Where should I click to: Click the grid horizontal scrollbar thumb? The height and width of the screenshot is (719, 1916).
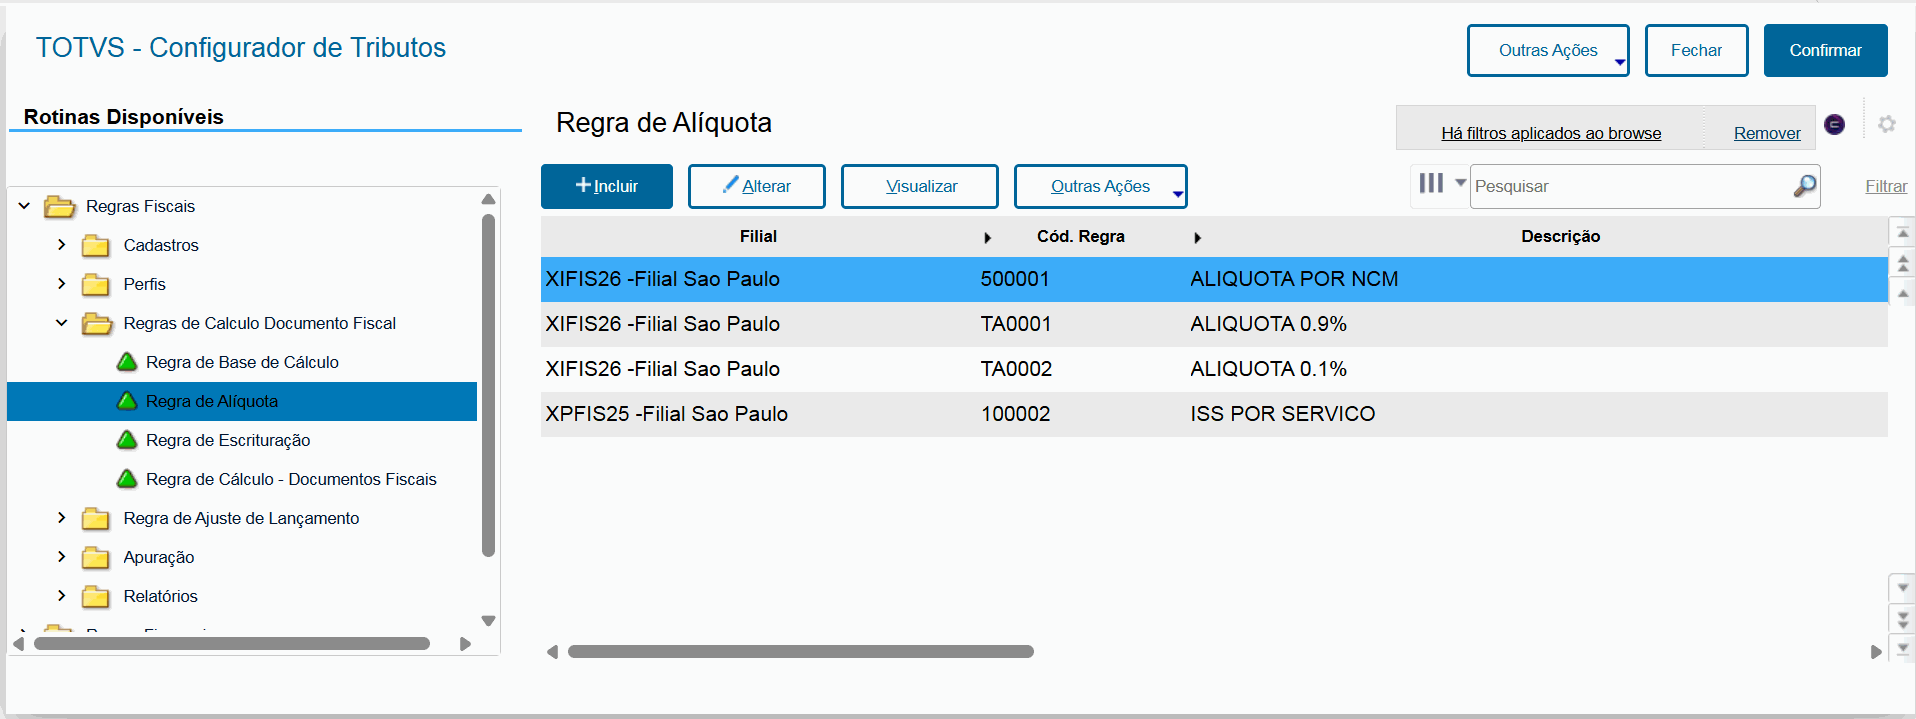click(x=800, y=652)
